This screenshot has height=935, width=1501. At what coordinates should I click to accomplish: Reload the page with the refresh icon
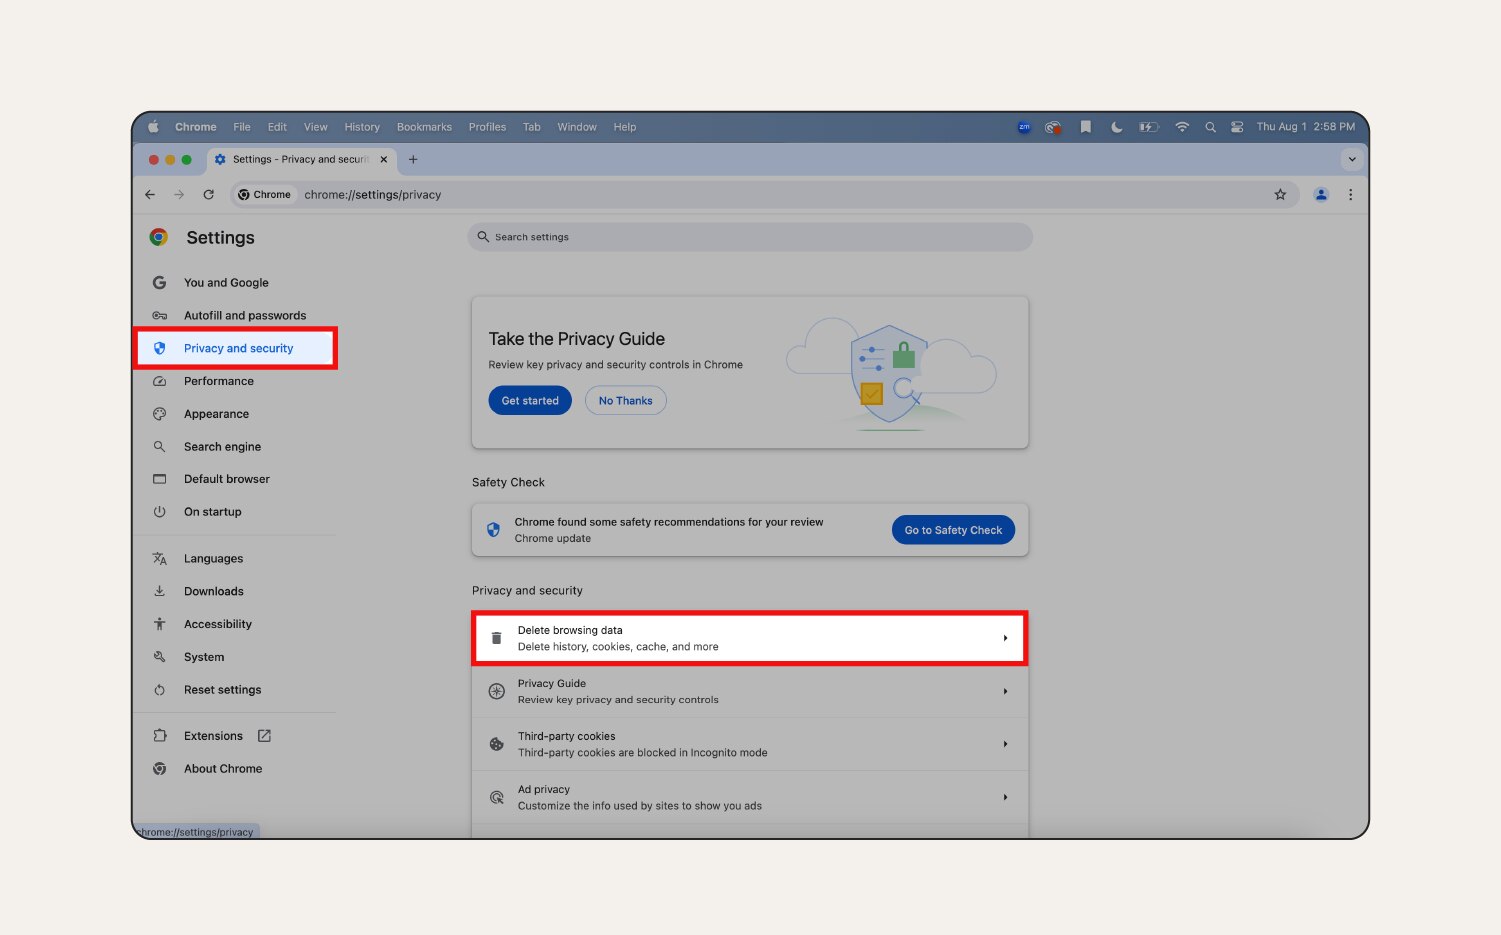[208, 195]
